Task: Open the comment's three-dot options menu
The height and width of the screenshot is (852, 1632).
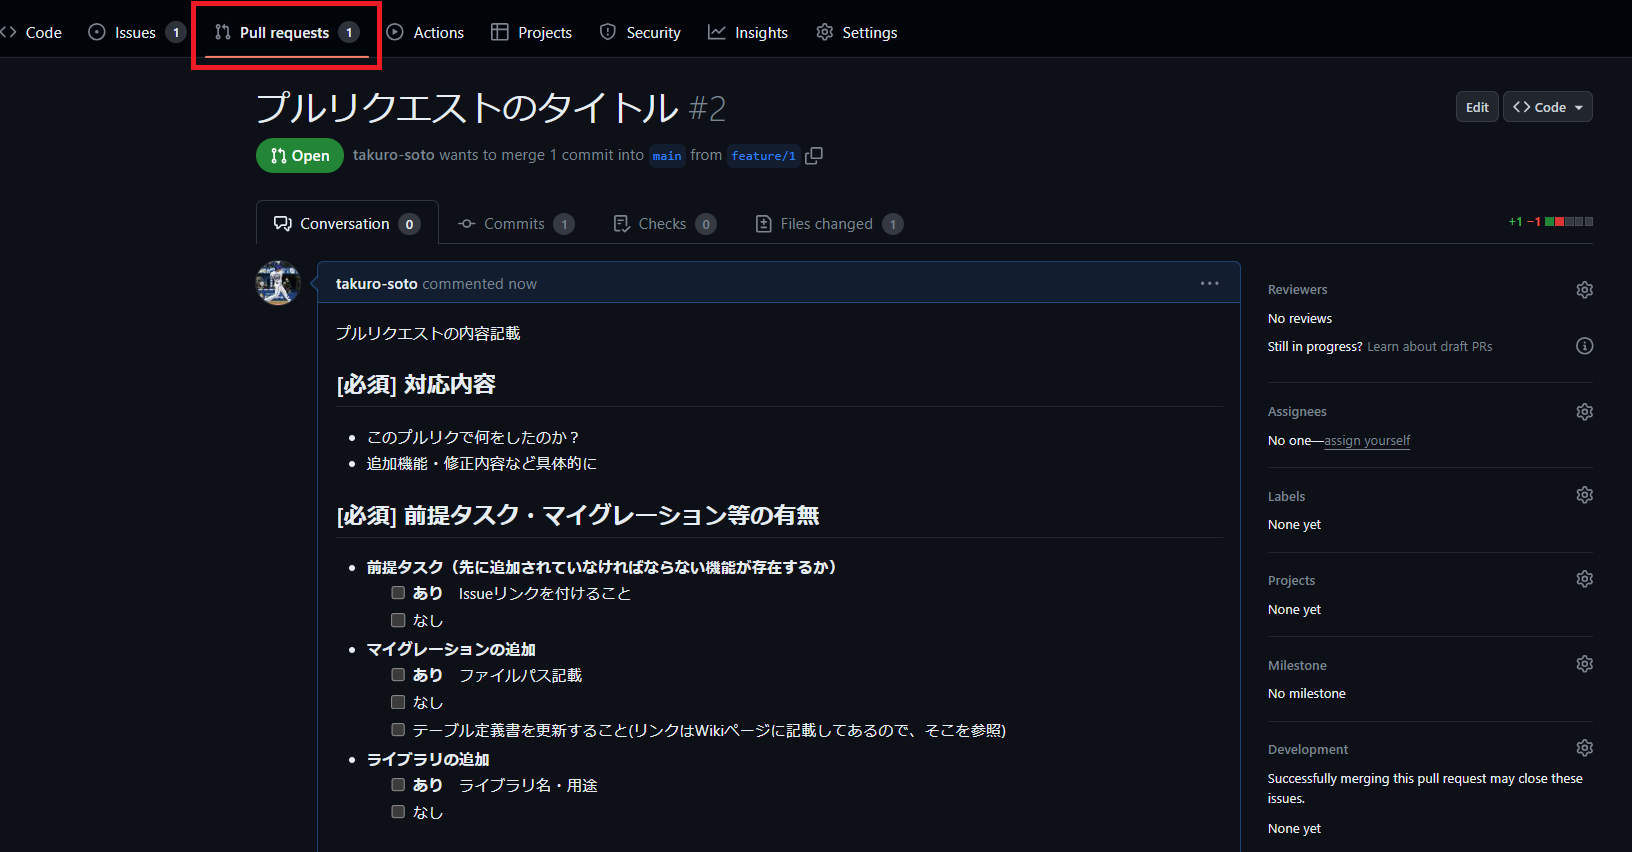Action: 1209,284
